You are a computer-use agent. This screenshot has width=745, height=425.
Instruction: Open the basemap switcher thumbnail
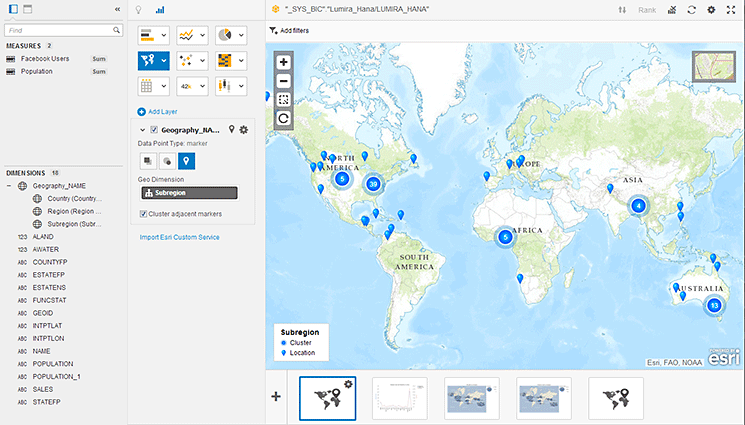[714, 67]
